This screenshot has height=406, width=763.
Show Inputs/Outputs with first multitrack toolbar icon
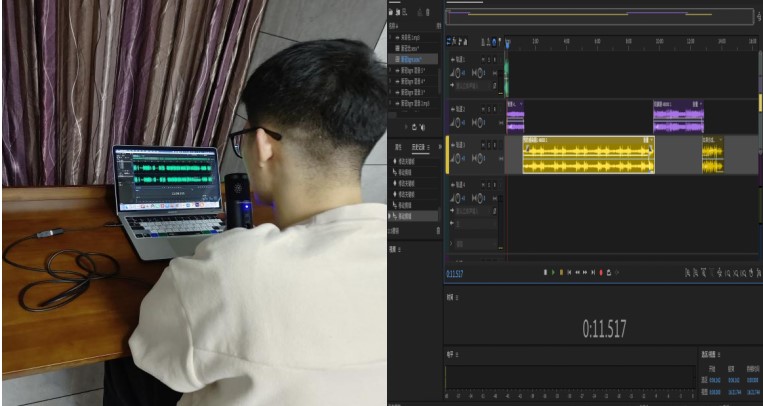coord(449,41)
